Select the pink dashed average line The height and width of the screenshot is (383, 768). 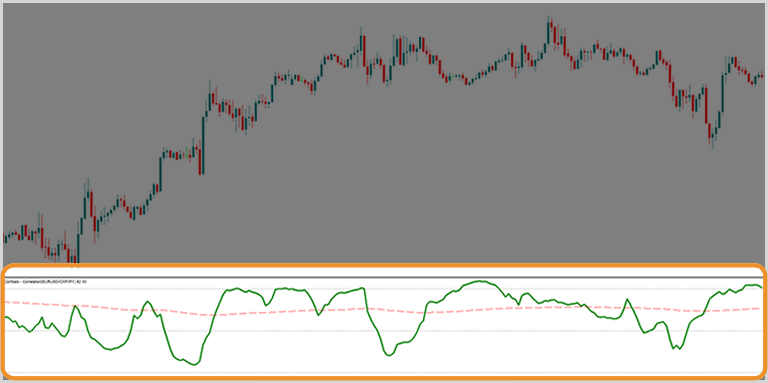click(x=383, y=309)
